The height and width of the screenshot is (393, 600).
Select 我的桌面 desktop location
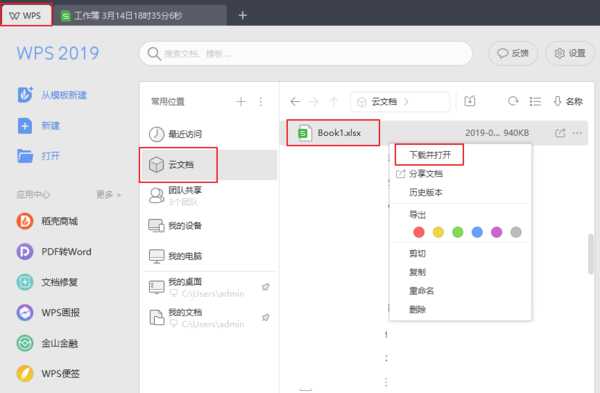point(209,287)
